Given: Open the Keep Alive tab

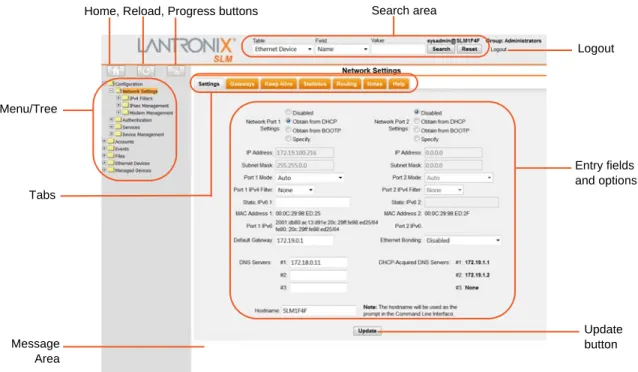Looking at the screenshot, I should pyautogui.click(x=279, y=84).
